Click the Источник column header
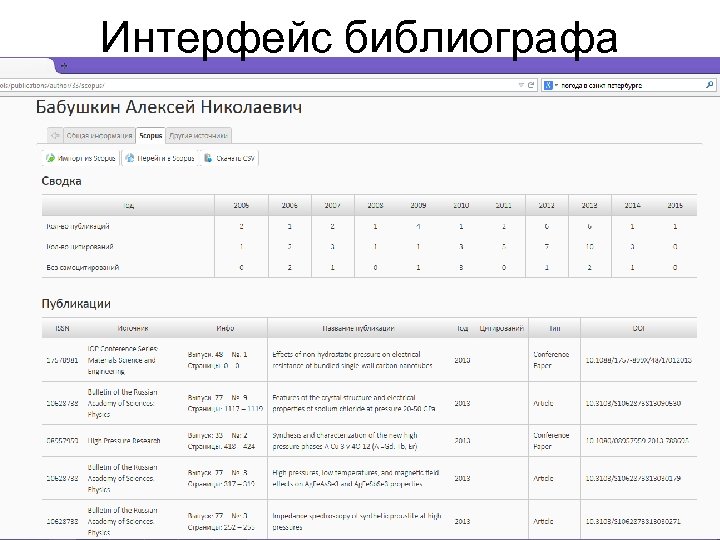720x540 pixels. pos(133,328)
